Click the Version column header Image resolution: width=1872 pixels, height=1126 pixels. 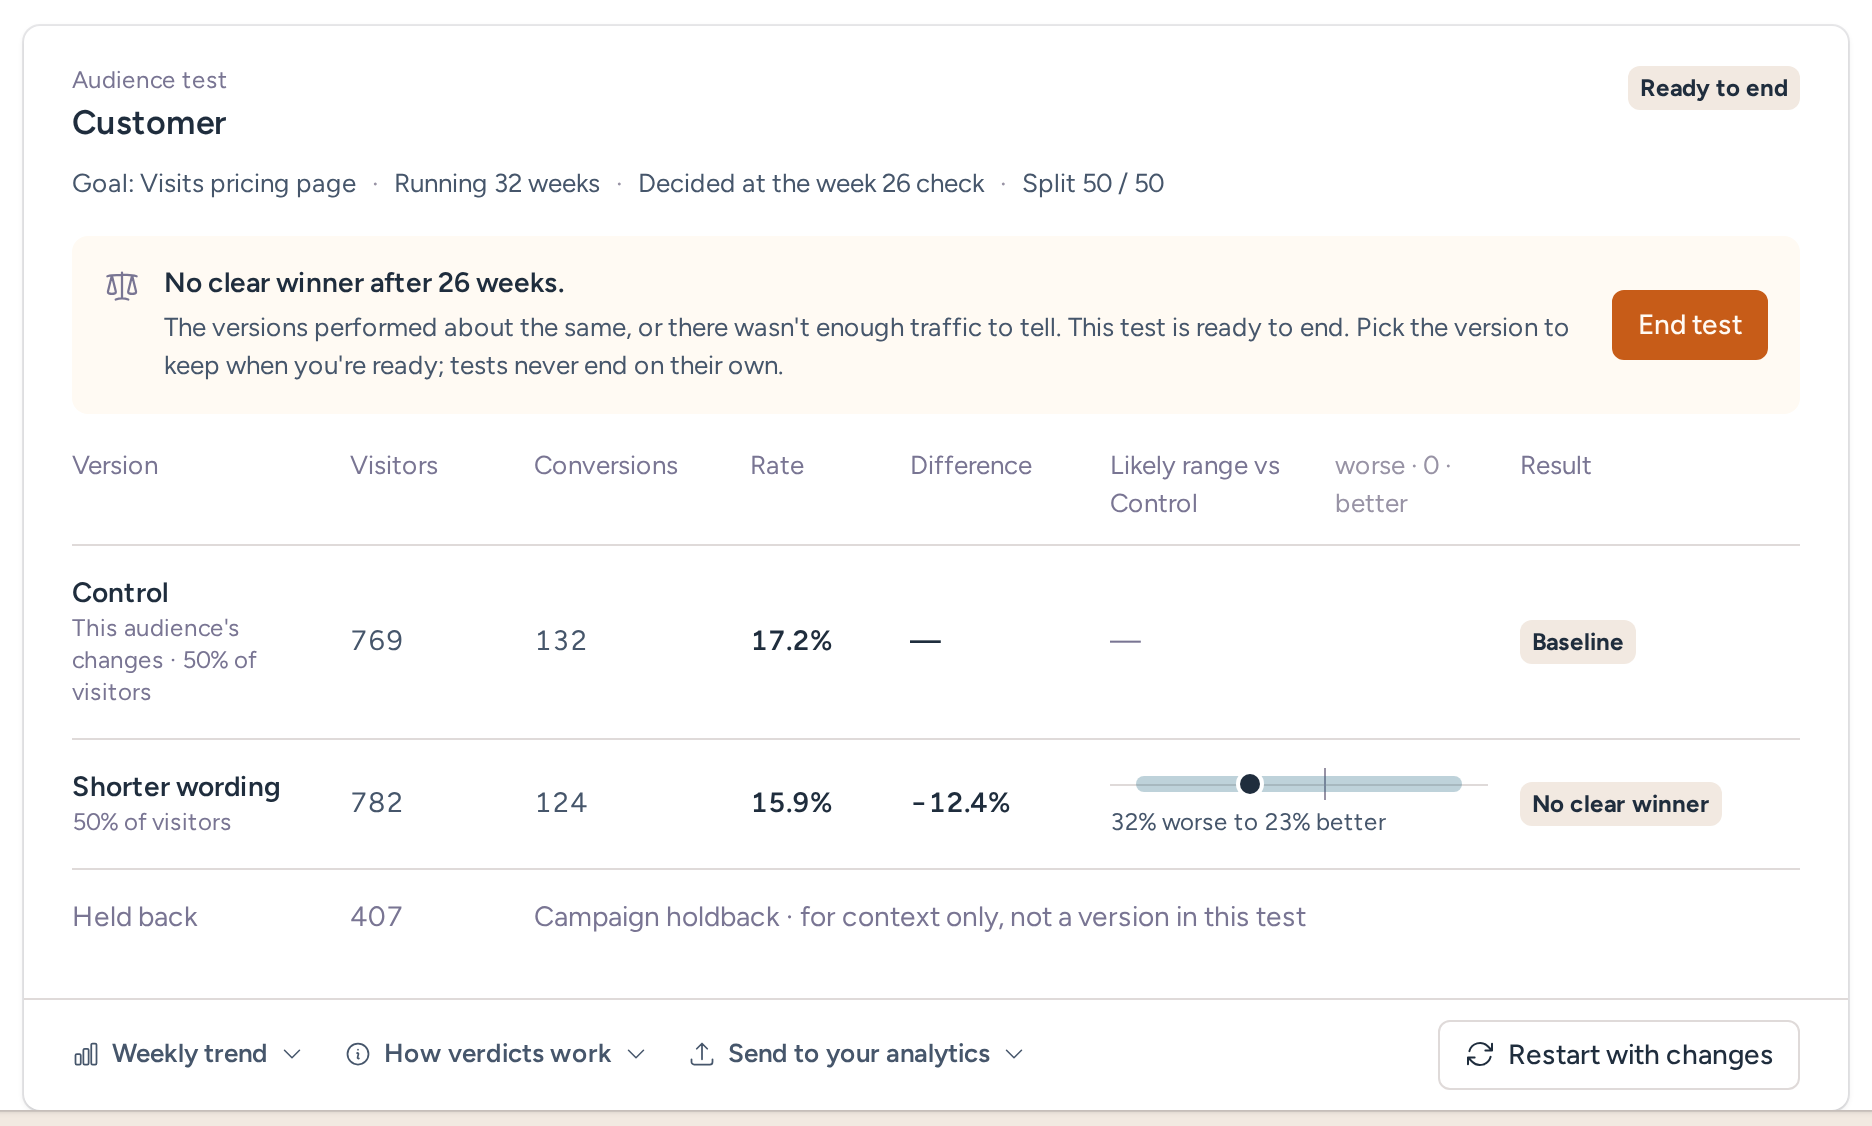[115, 465]
